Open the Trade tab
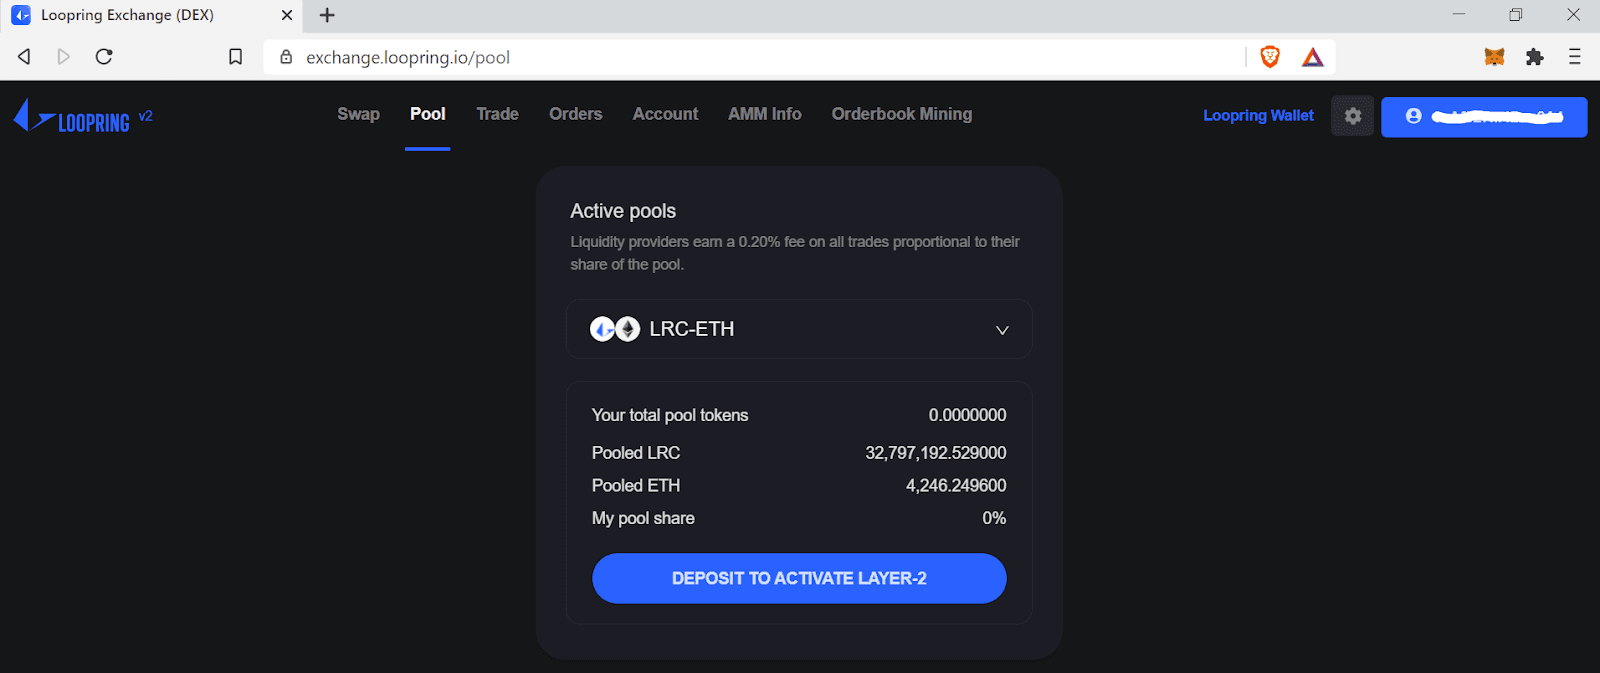Image resolution: width=1600 pixels, height=673 pixels. click(497, 114)
